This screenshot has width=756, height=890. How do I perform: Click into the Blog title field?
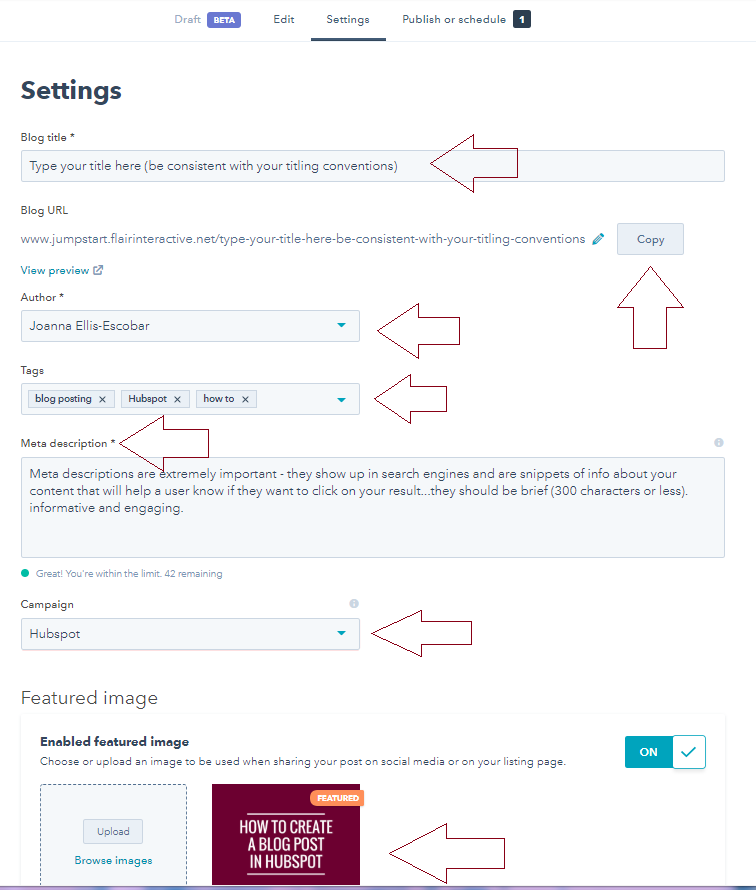(x=372, y=166)
